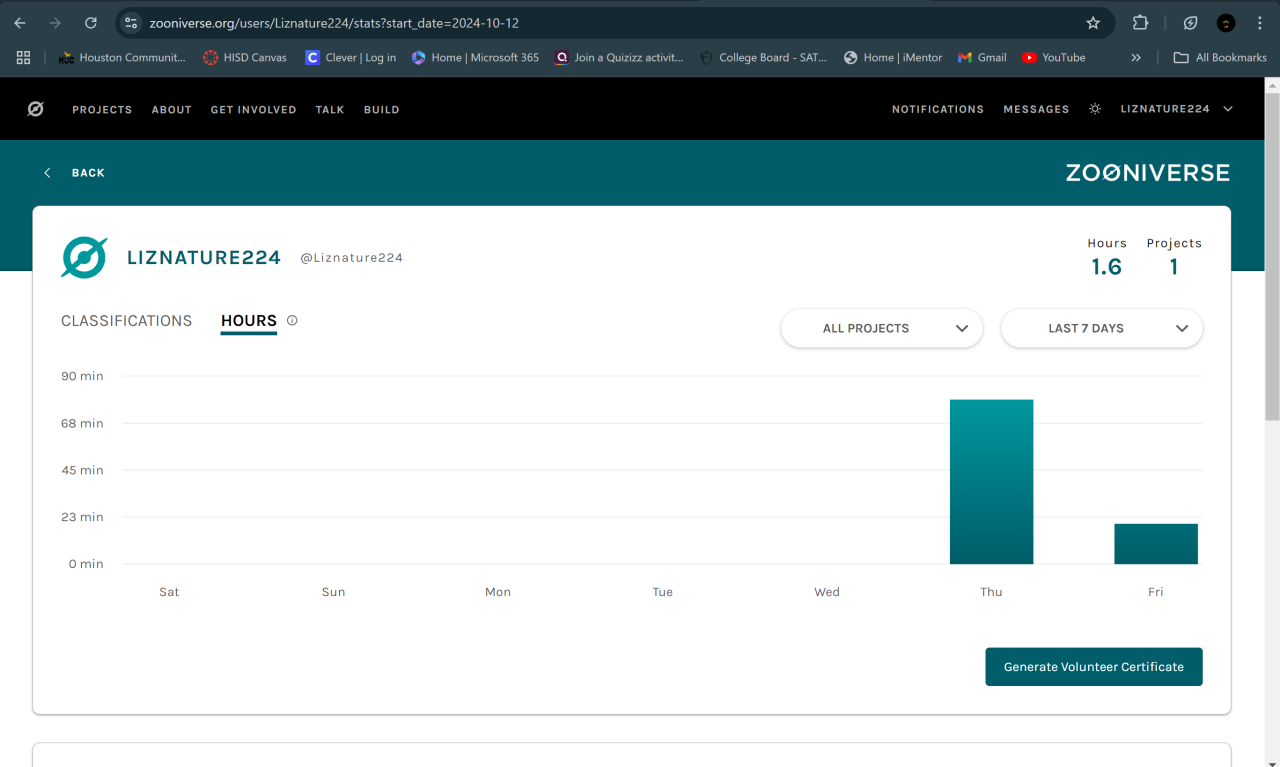Viewport: 1280px width, 767px height.
Task: Click the LIZNATURE224 display name heading
Action: point(204,257)
